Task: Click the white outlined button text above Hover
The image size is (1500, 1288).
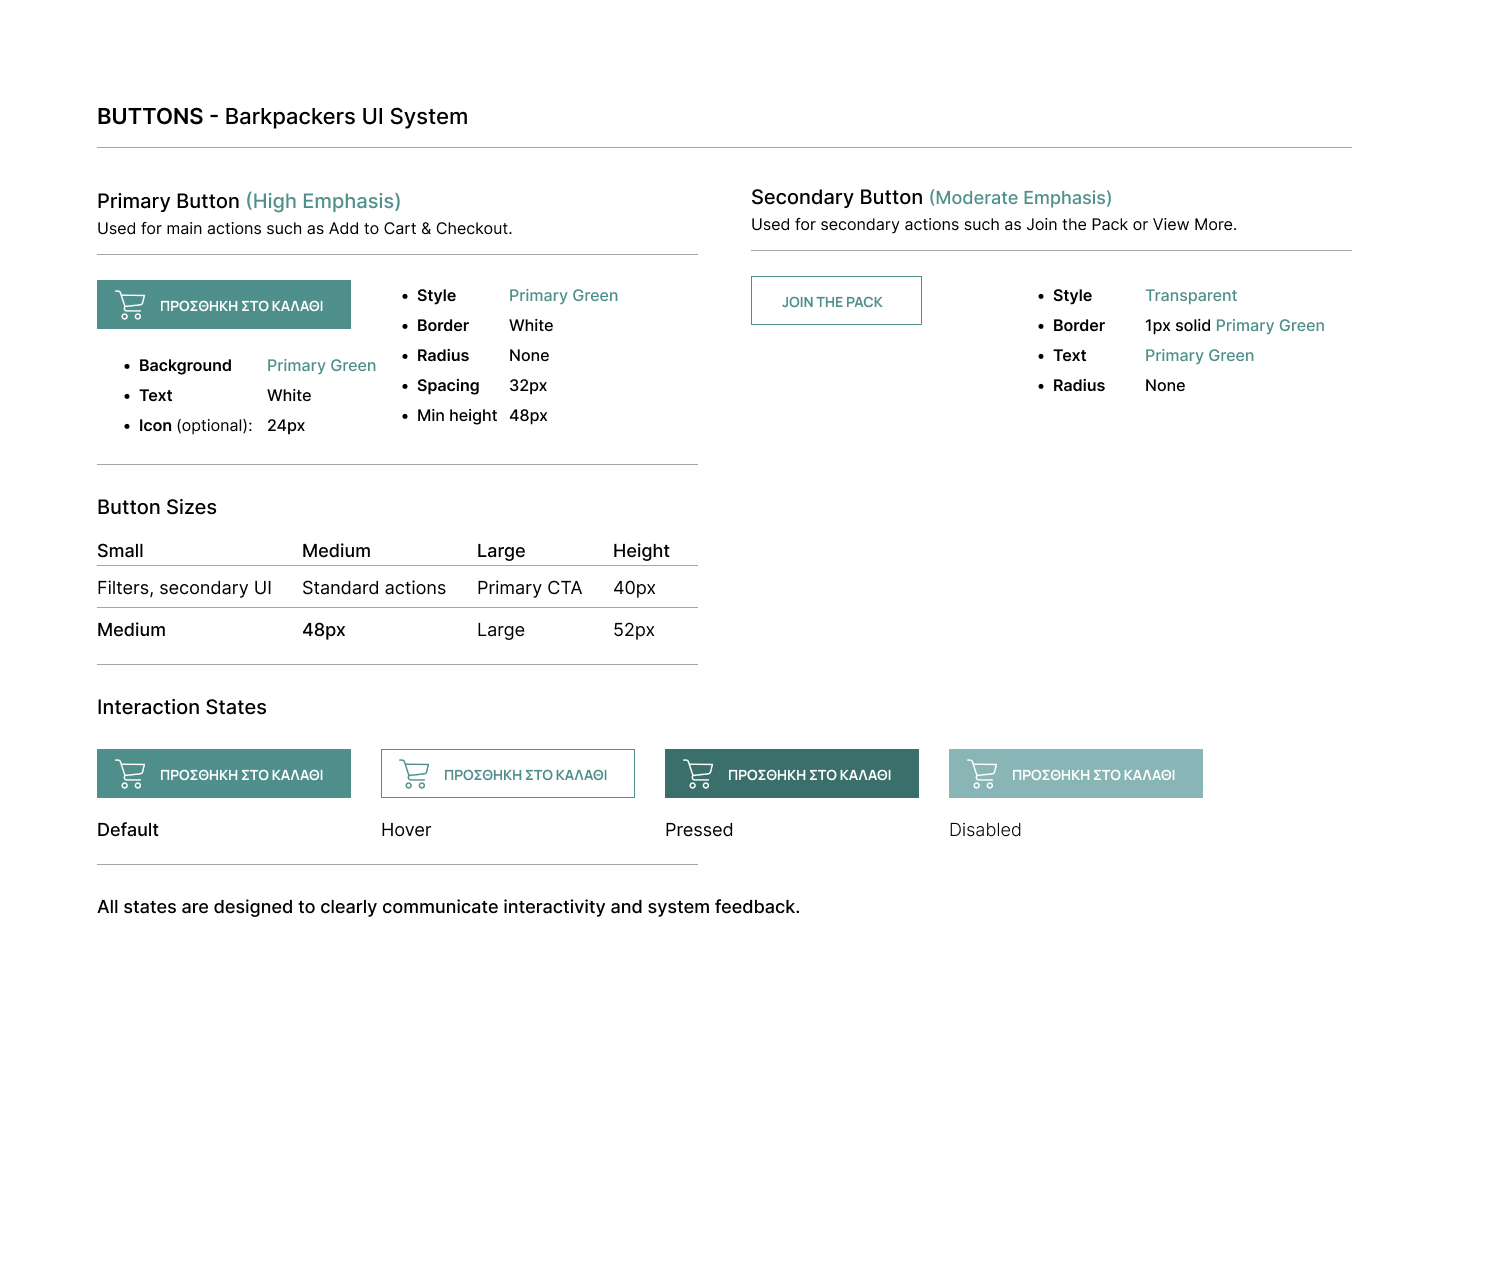Action: 525,775
